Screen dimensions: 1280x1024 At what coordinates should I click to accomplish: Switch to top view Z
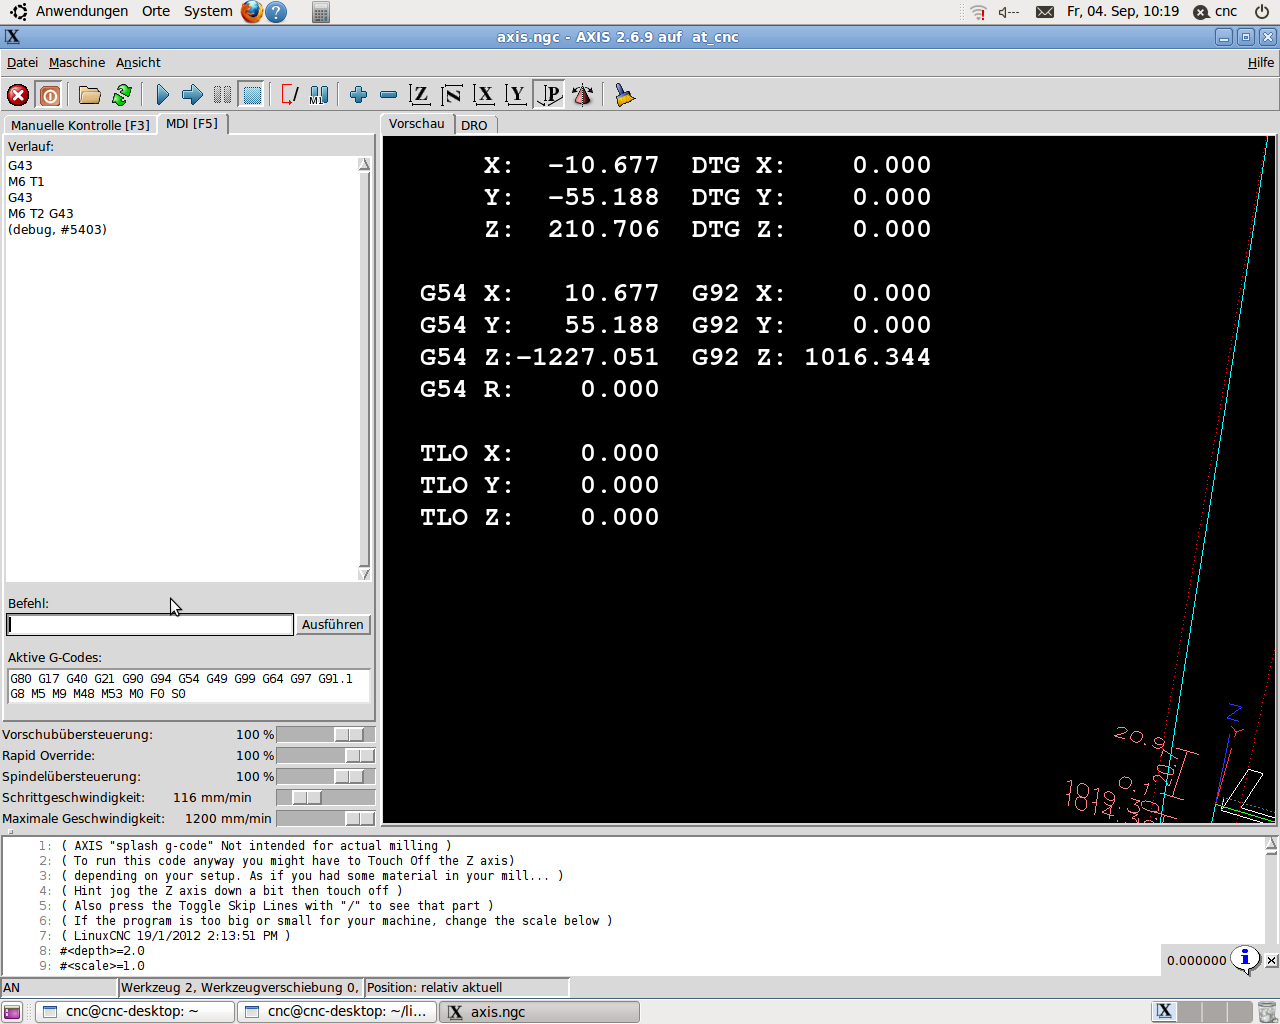coord(420,95)
